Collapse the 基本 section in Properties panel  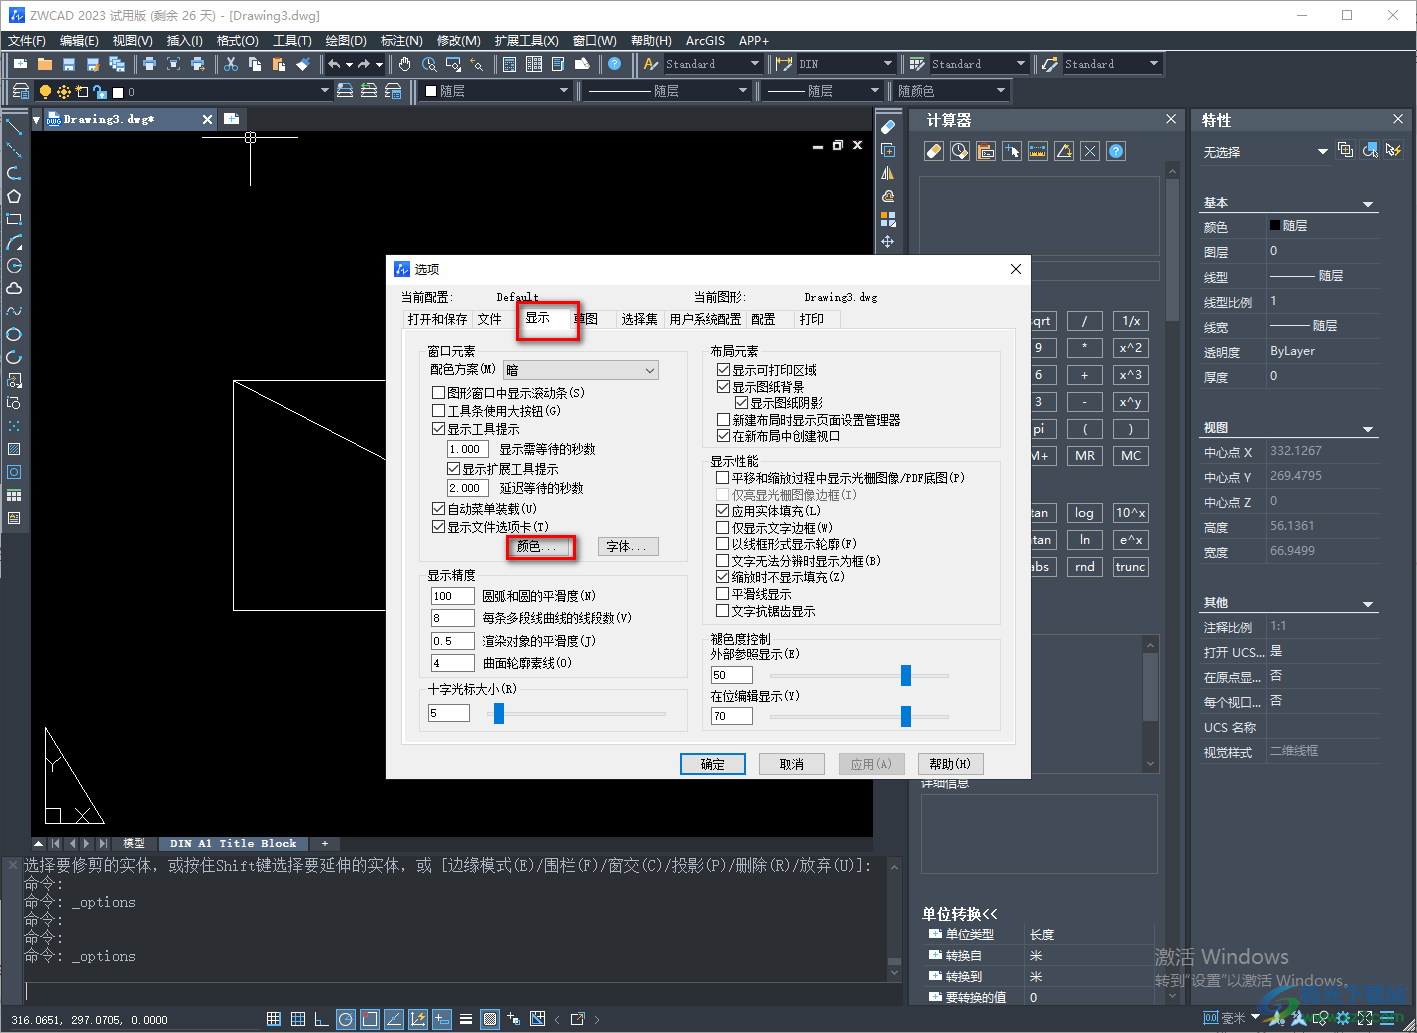coord(1368,204)
